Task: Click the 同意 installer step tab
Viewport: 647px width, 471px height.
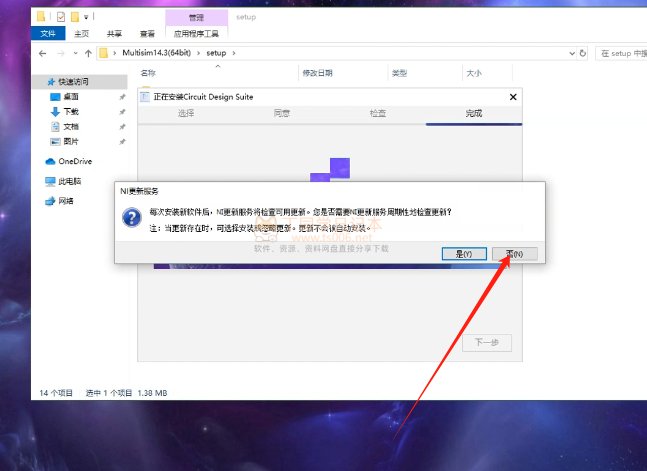Action: [x=282, y=113]
